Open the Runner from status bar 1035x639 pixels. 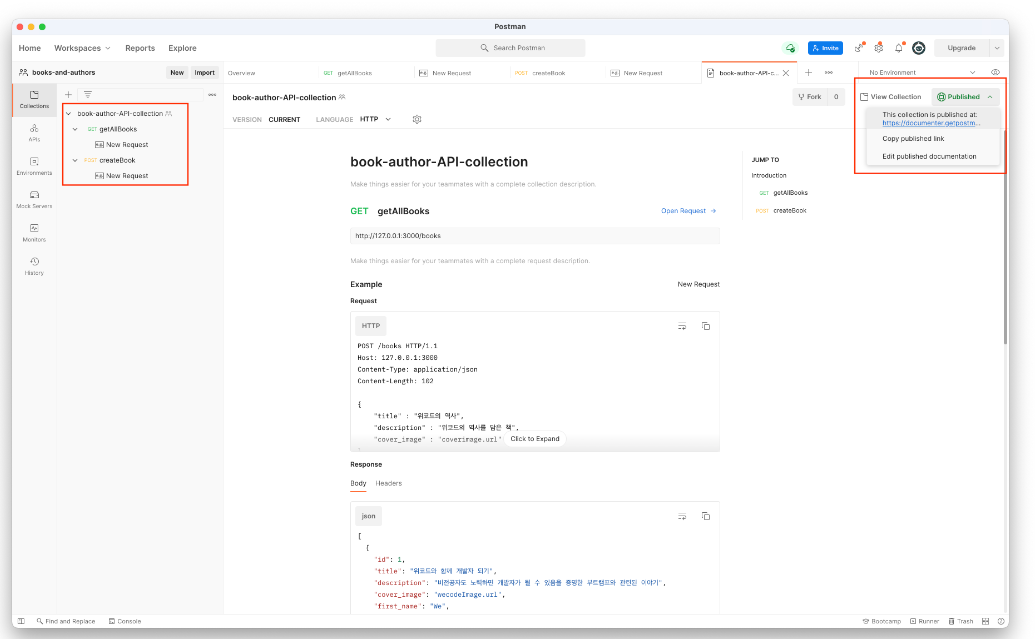tap(924, 621)
